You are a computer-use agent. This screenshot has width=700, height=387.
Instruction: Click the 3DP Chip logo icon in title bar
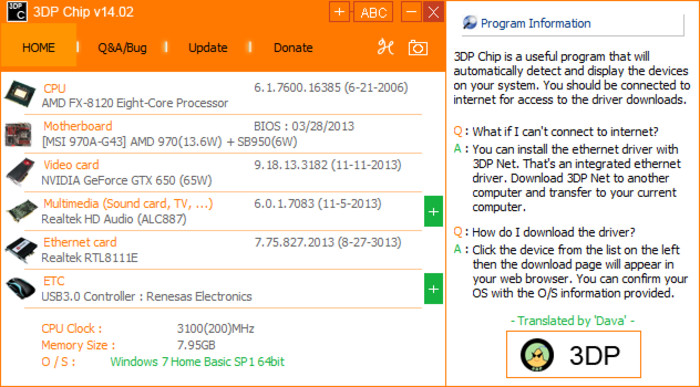point(17,12)
